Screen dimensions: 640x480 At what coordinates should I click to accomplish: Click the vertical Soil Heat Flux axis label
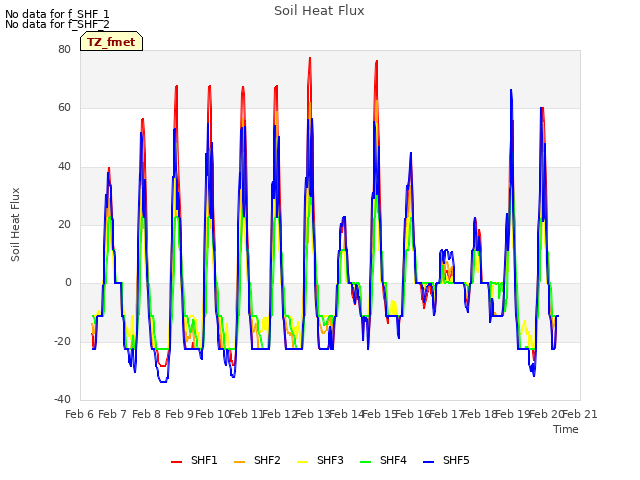tap(15, 224)
